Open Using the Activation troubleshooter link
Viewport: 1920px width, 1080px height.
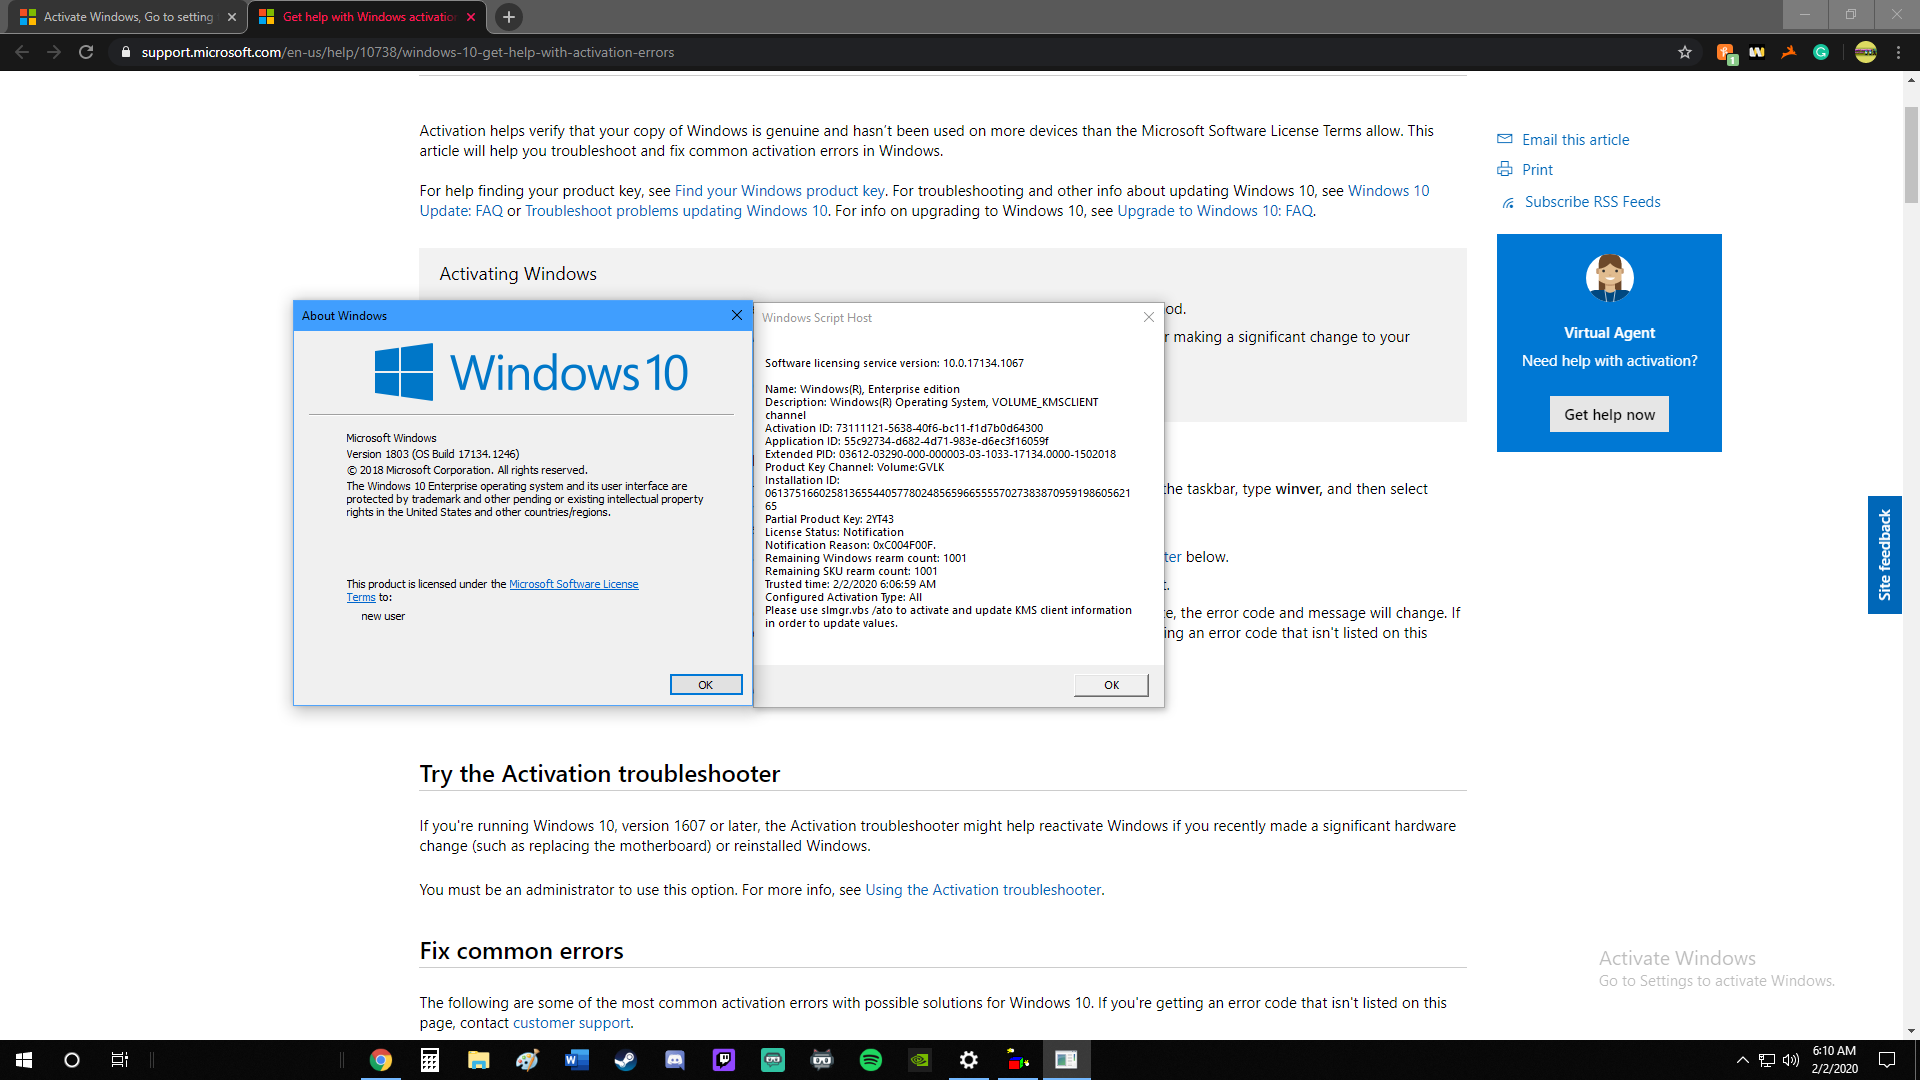(982, 890)
